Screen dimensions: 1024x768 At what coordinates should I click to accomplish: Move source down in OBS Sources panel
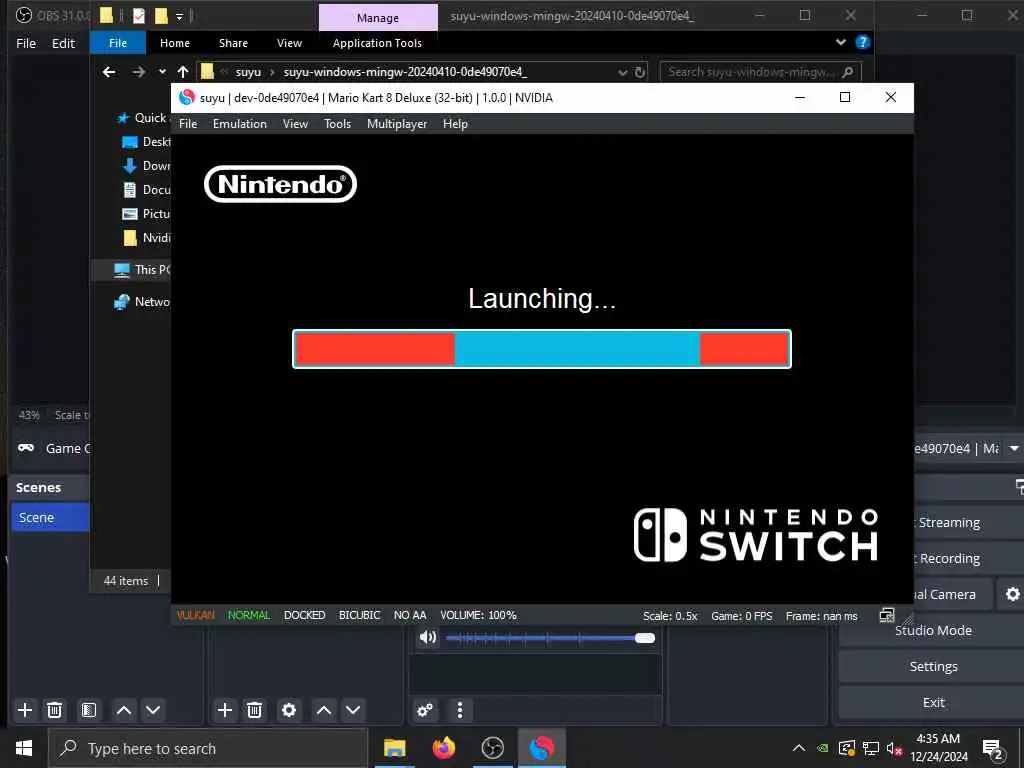pyautogui.click(x=353, y=710)
